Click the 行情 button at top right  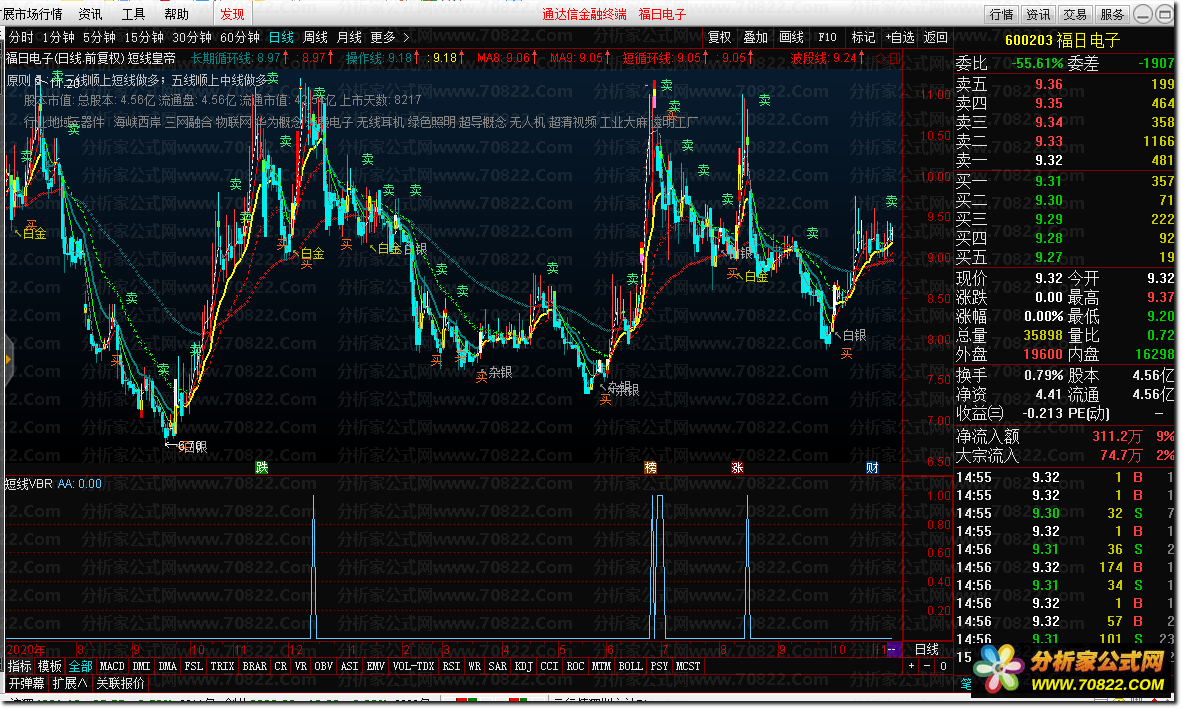[x=1002, y=14]
